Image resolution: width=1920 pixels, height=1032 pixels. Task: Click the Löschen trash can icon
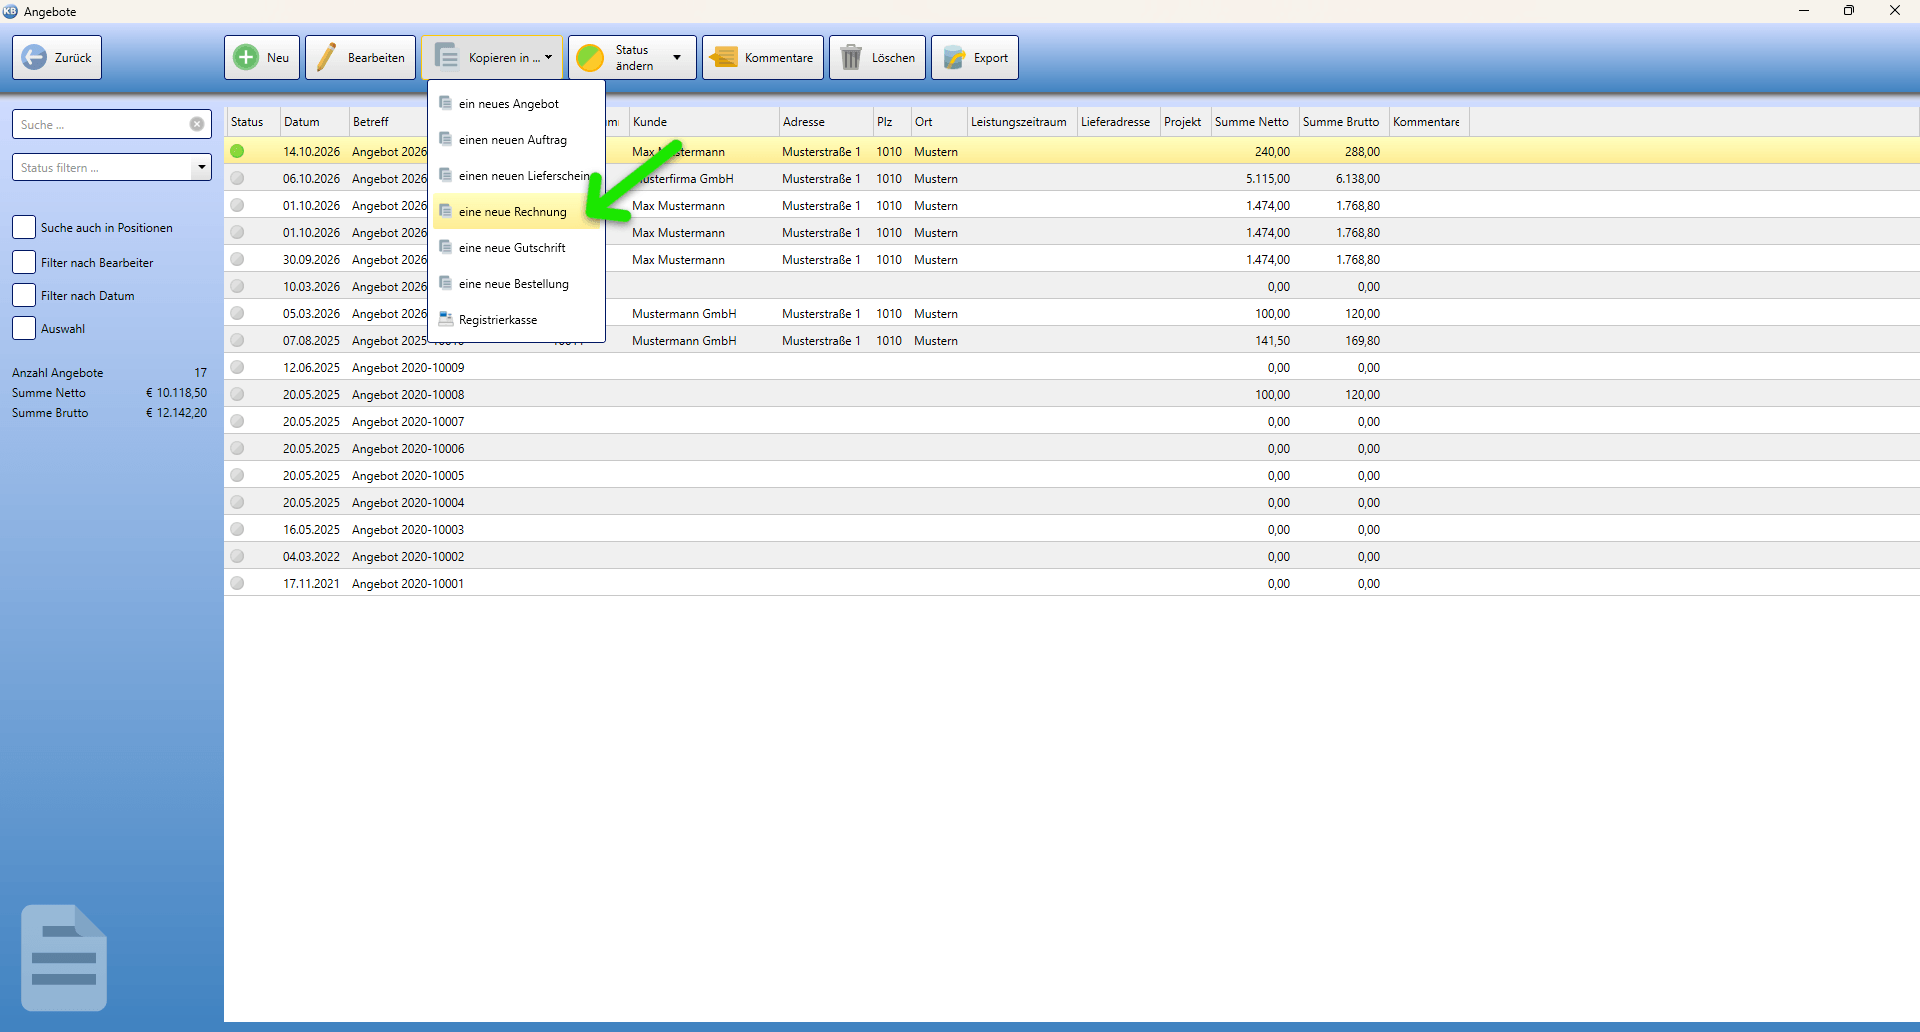[x=851, y=57]
